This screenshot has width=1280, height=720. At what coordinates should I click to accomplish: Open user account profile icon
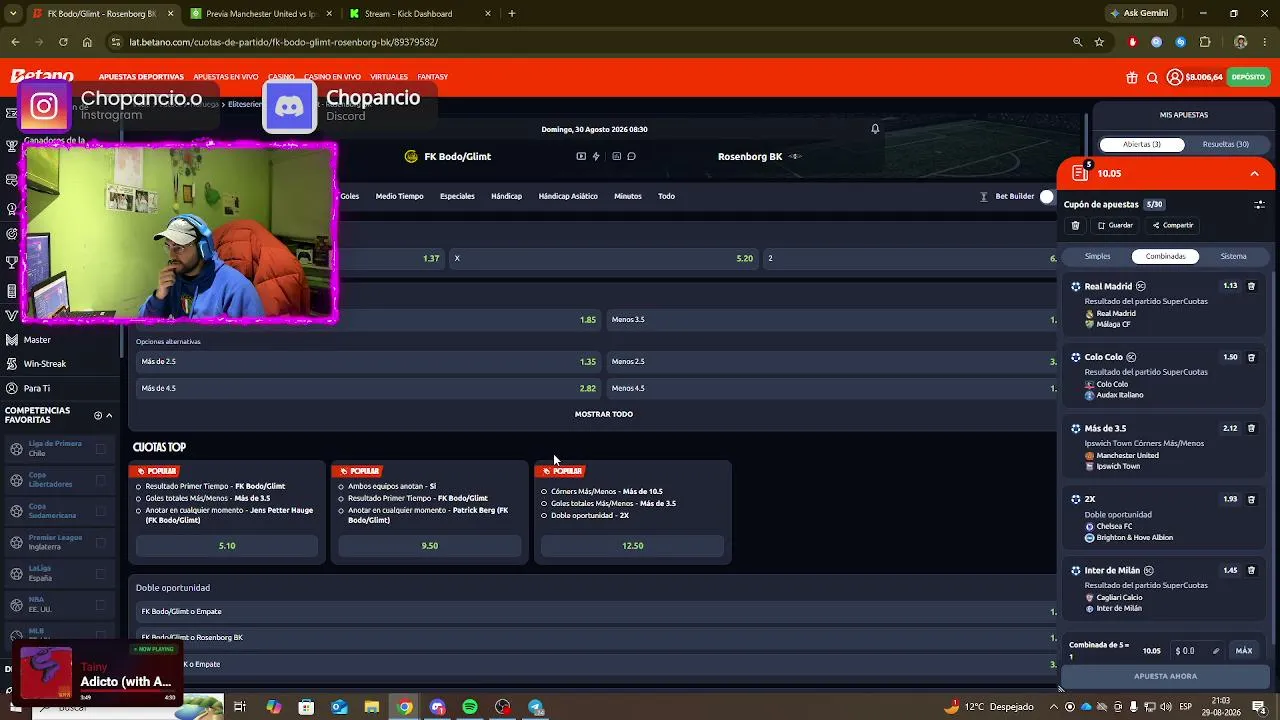(1175, 77)
